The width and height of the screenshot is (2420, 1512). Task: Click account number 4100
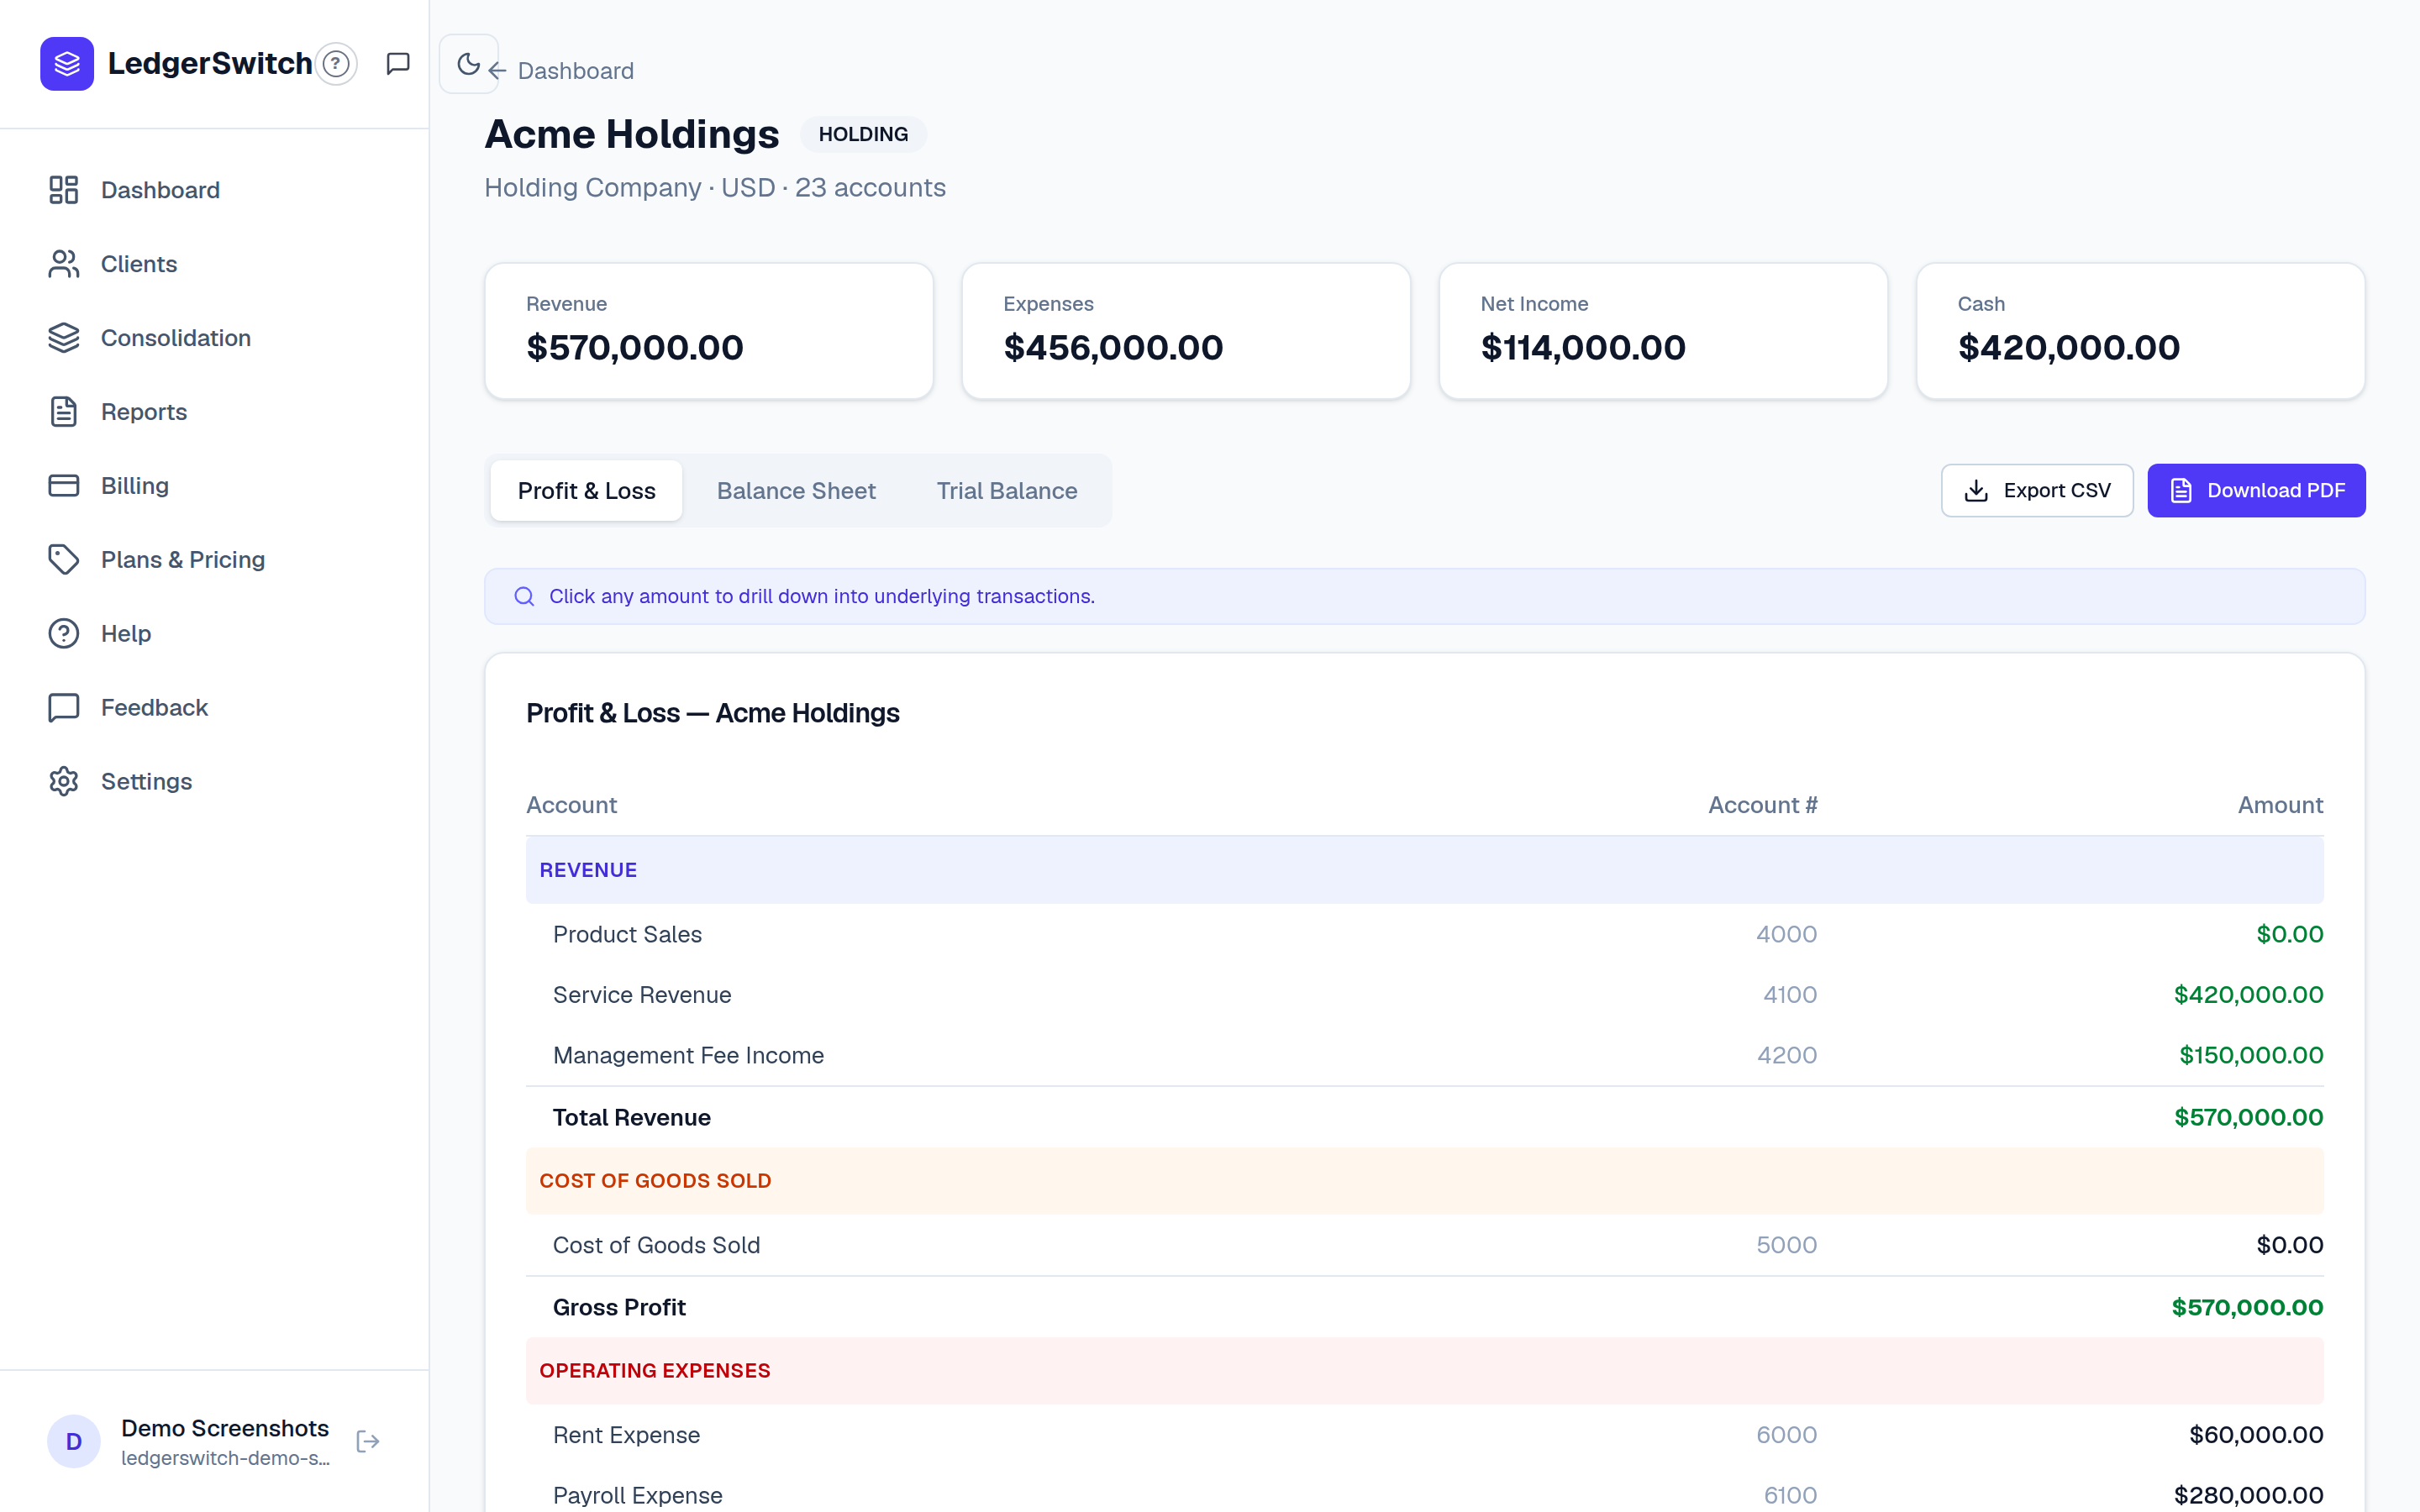pyautogui.click(x=1789, y=995)
